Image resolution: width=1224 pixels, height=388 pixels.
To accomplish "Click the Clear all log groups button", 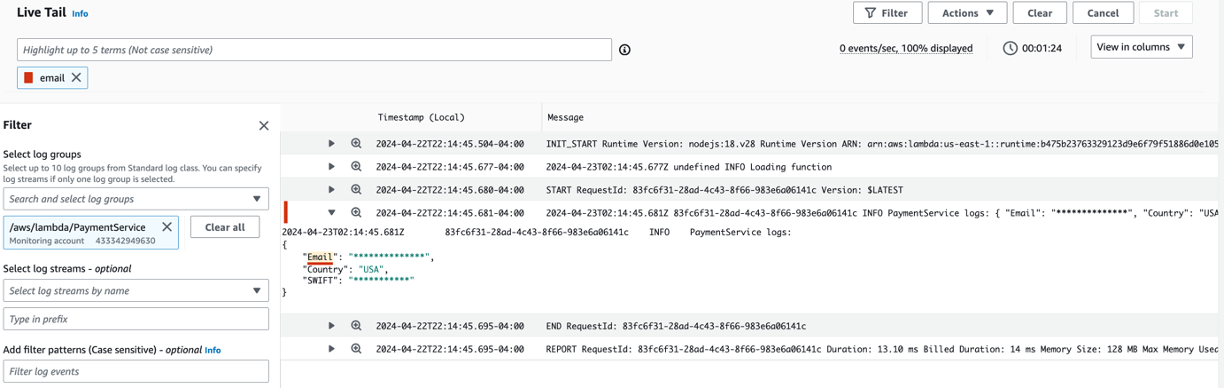I will pyautogui.click(x=225, y=227).
